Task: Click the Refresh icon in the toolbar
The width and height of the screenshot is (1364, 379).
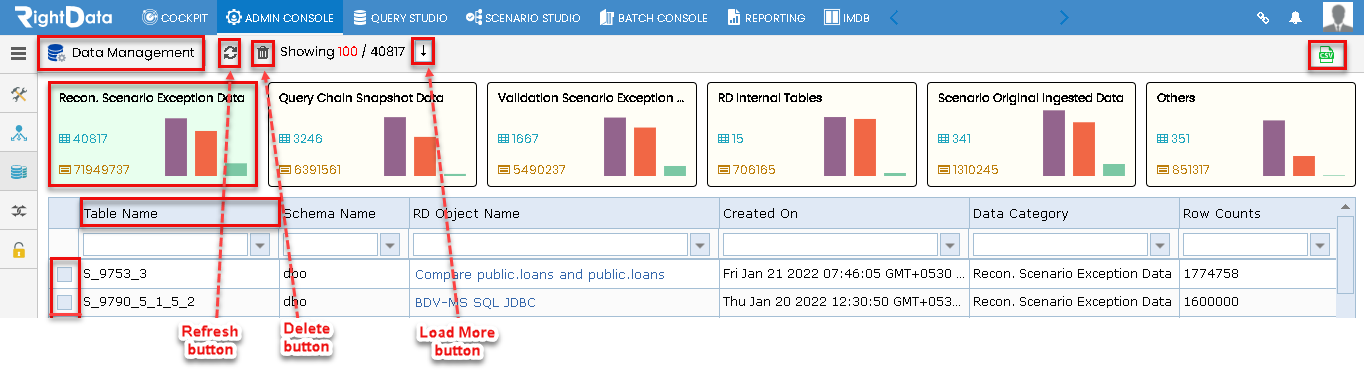Action: [230, 53]
